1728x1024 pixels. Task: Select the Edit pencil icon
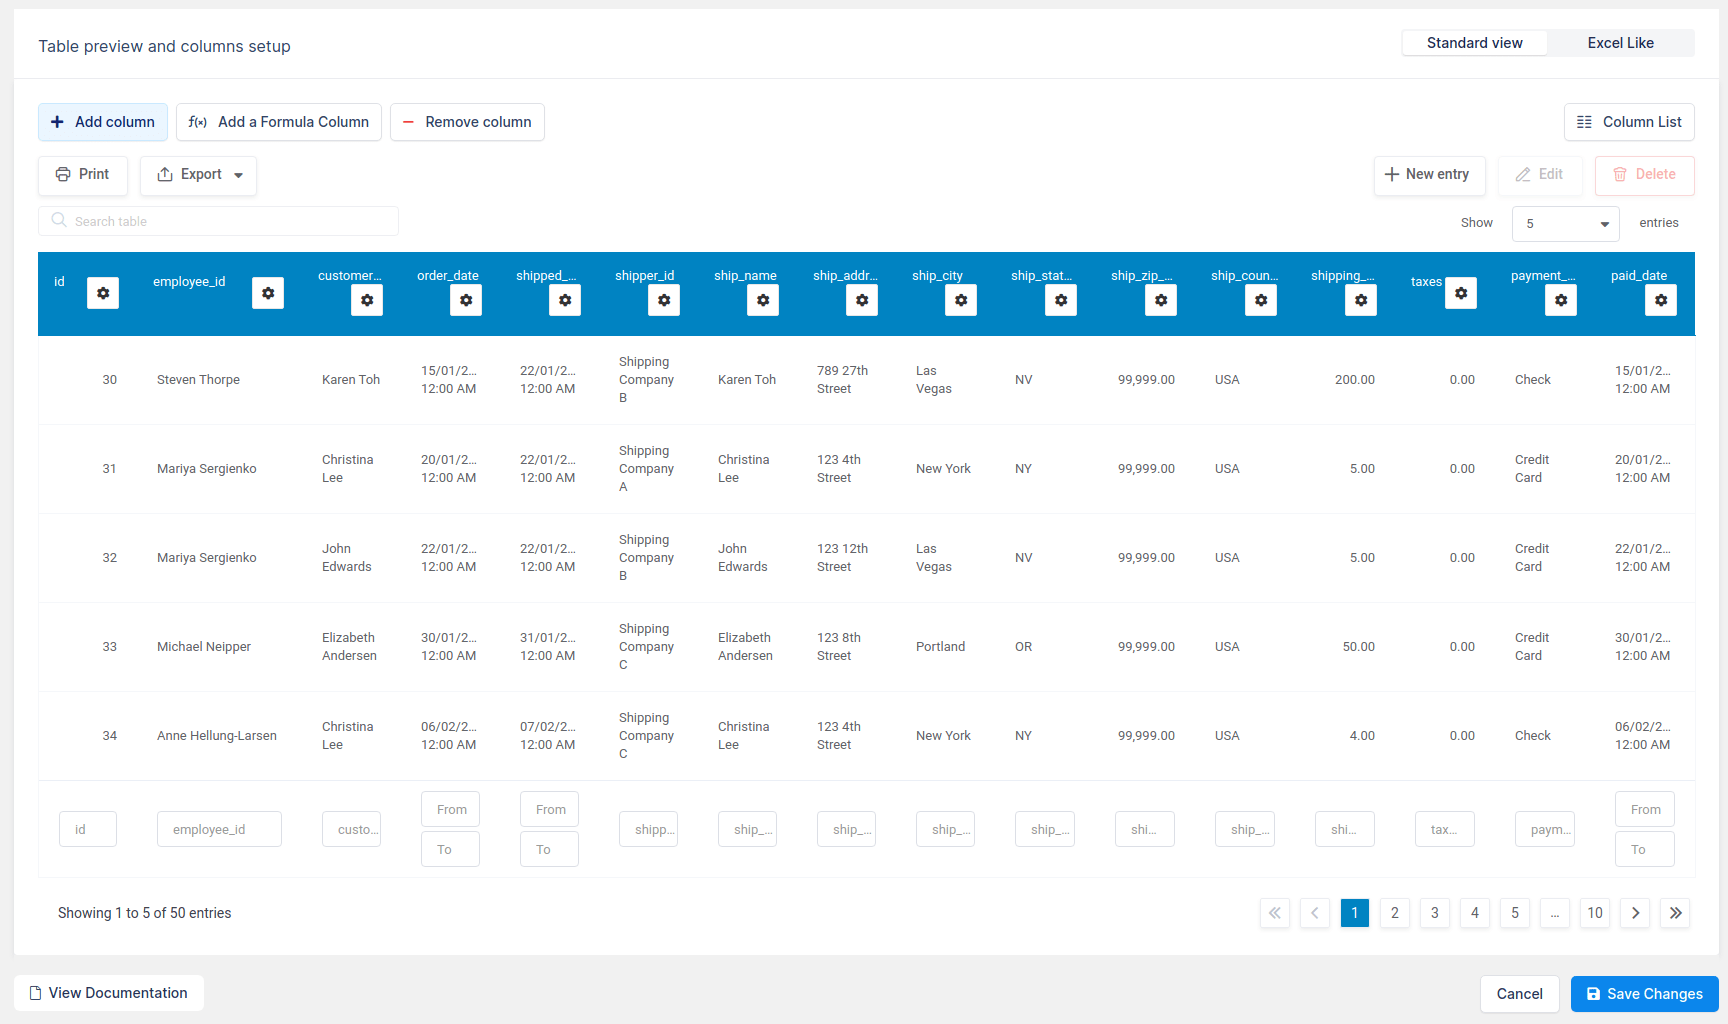point(1522,174)
